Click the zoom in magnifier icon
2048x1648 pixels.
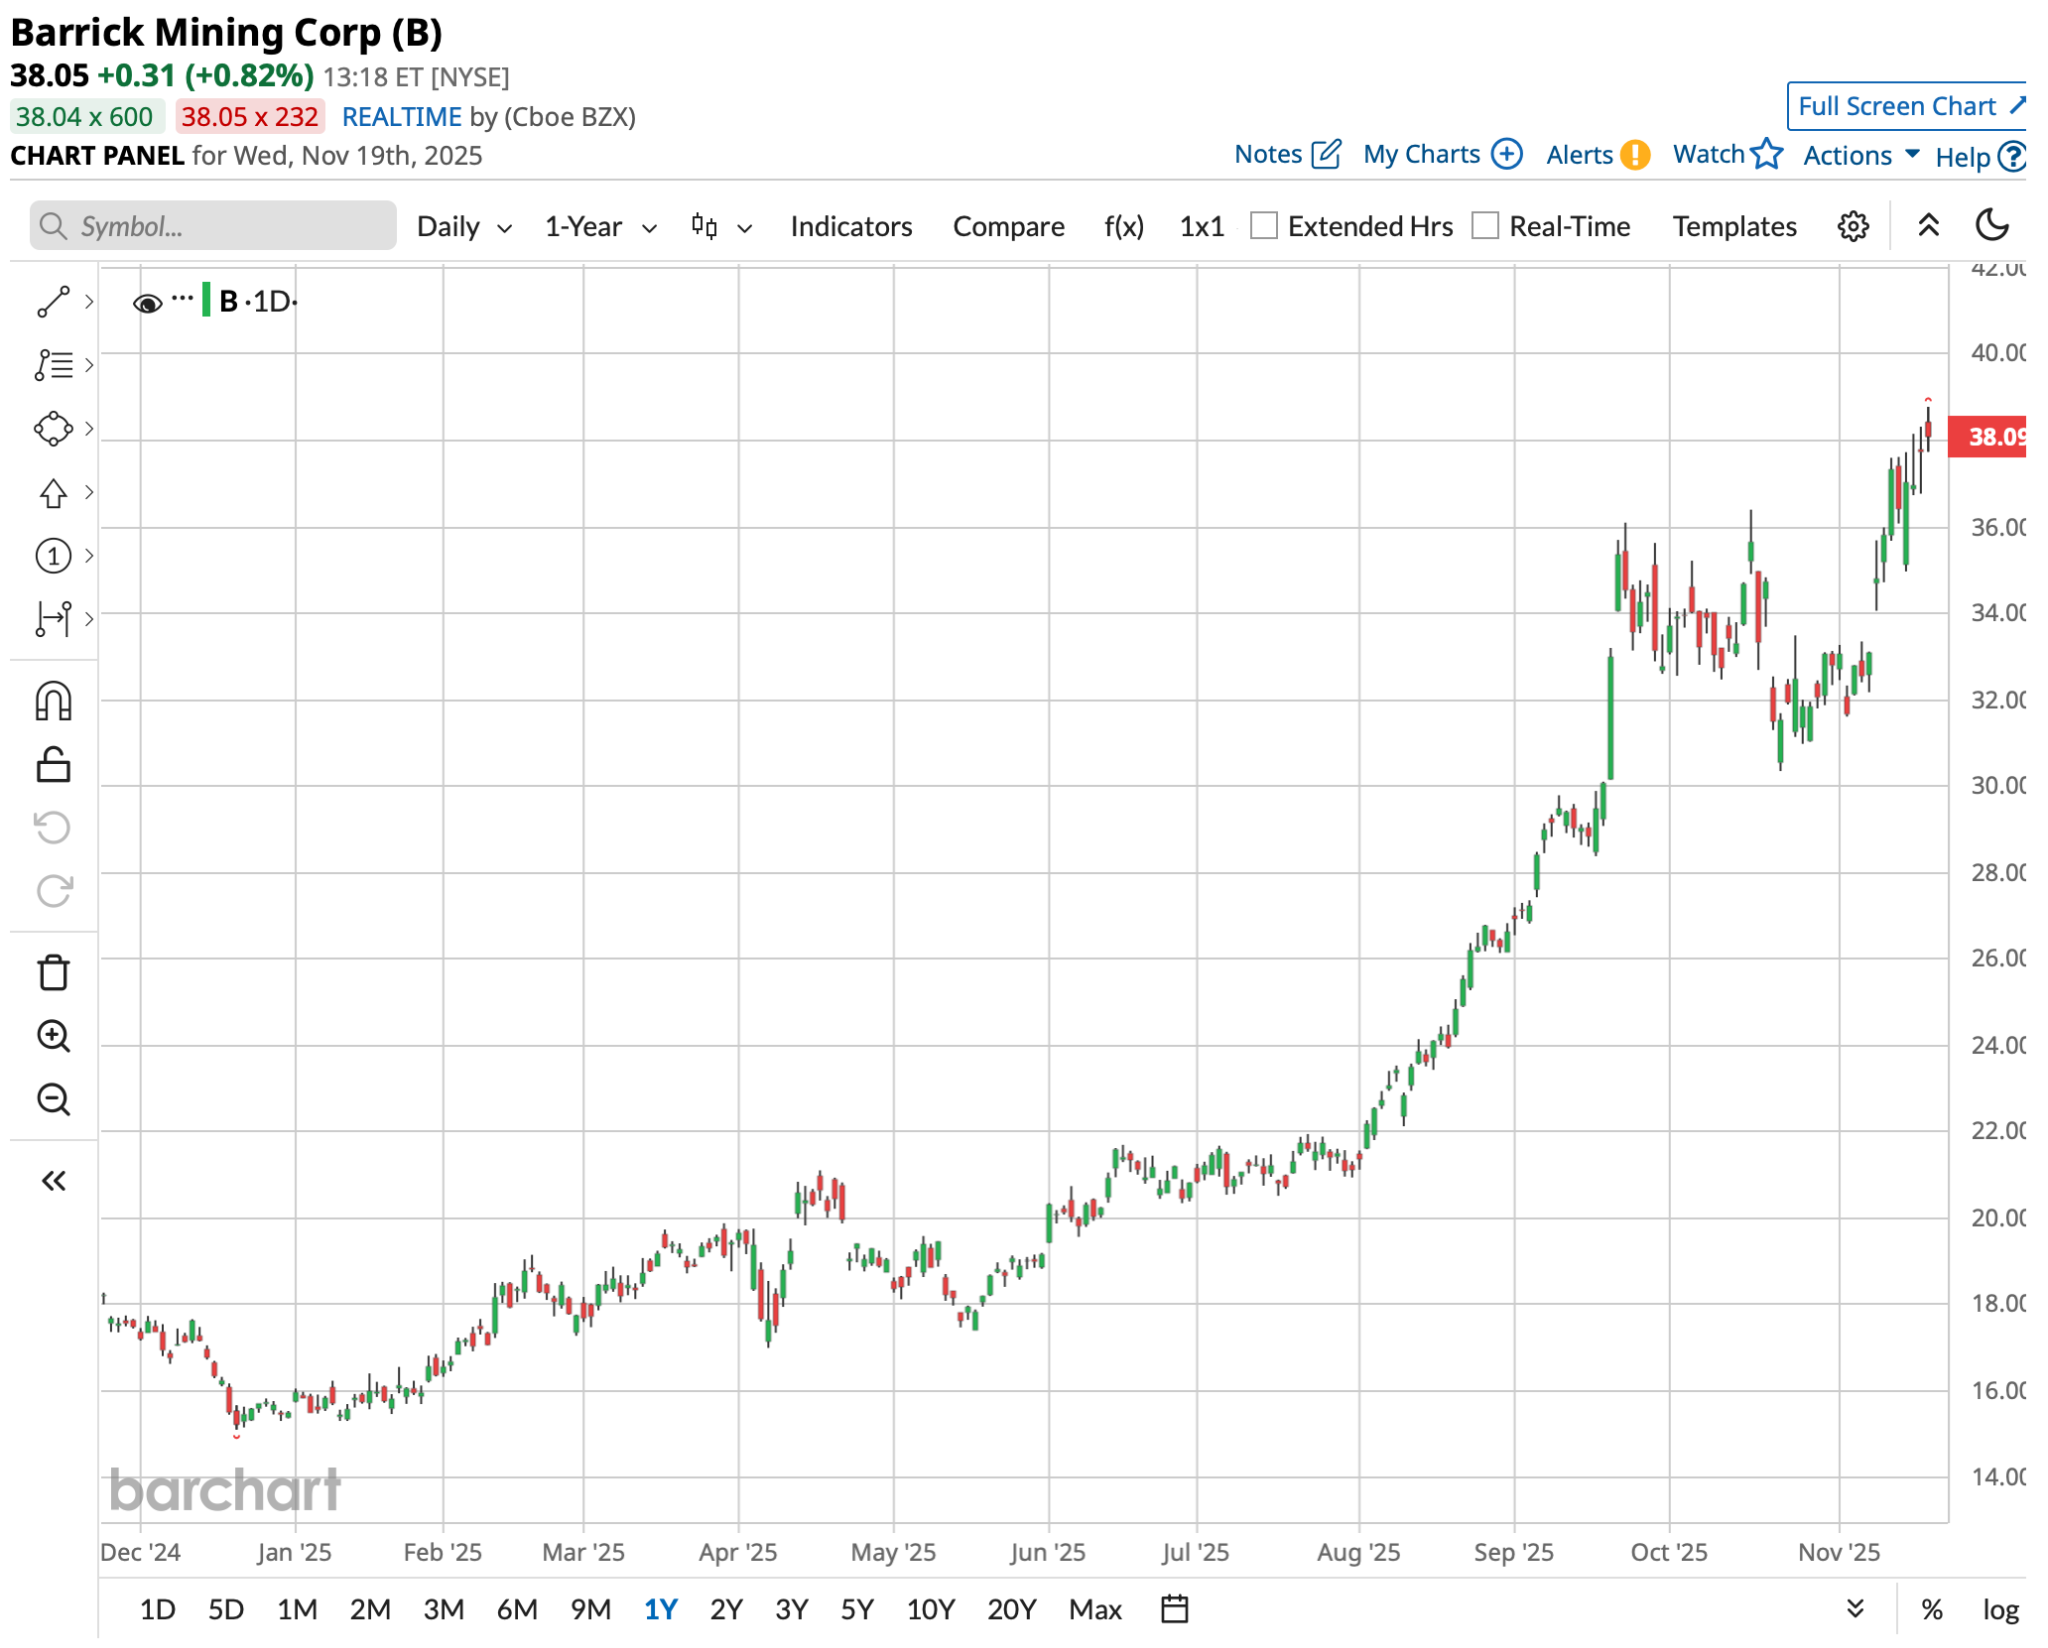click(53, 1036)
